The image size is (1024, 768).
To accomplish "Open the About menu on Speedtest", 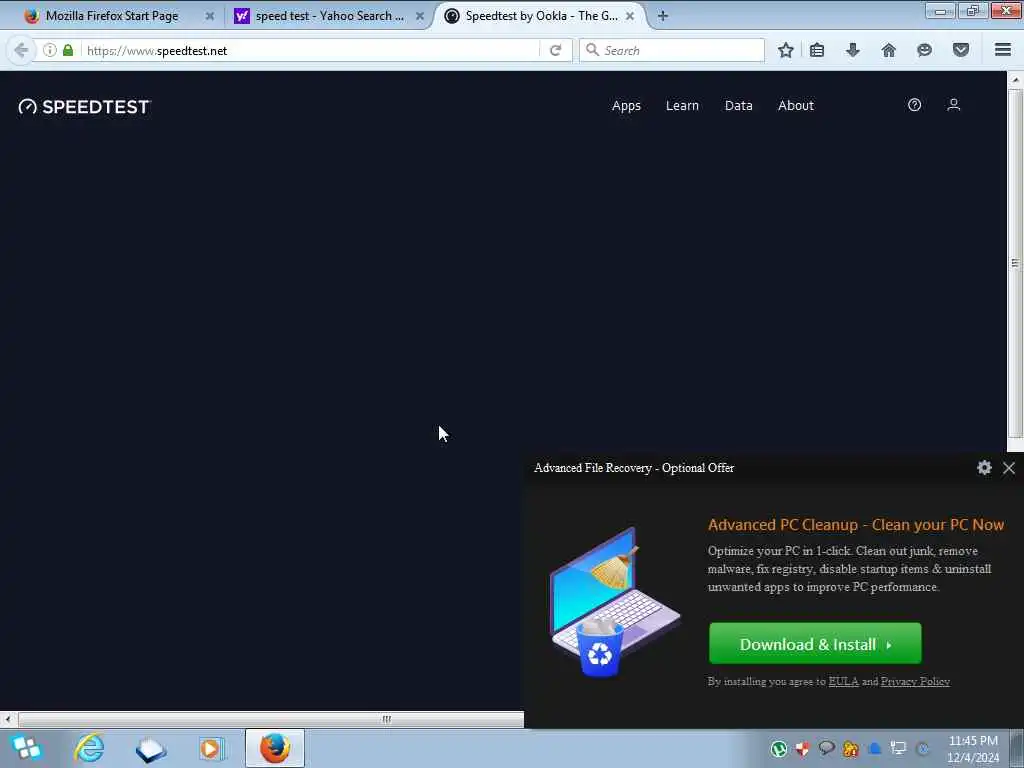I will 795,106.
